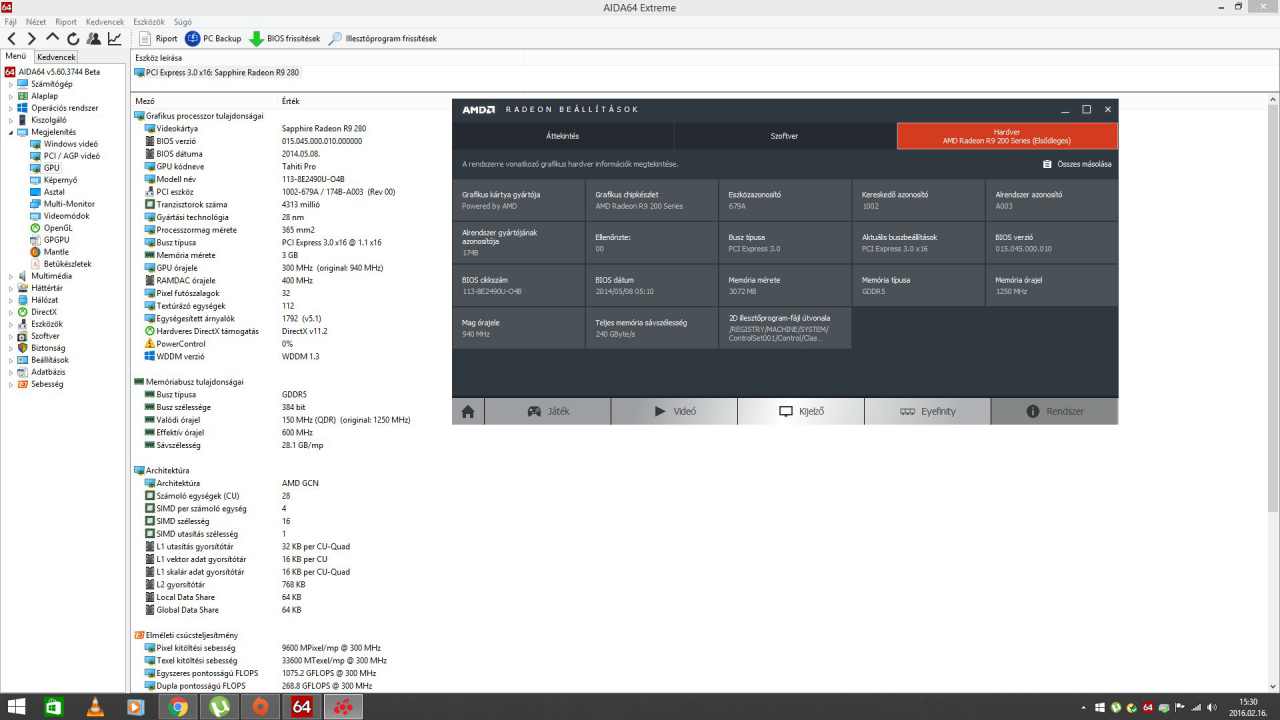Viewport: 1280px width, 720px height.
Task: Open the Videó section in Radeon Settings
Action: (675, 411)
